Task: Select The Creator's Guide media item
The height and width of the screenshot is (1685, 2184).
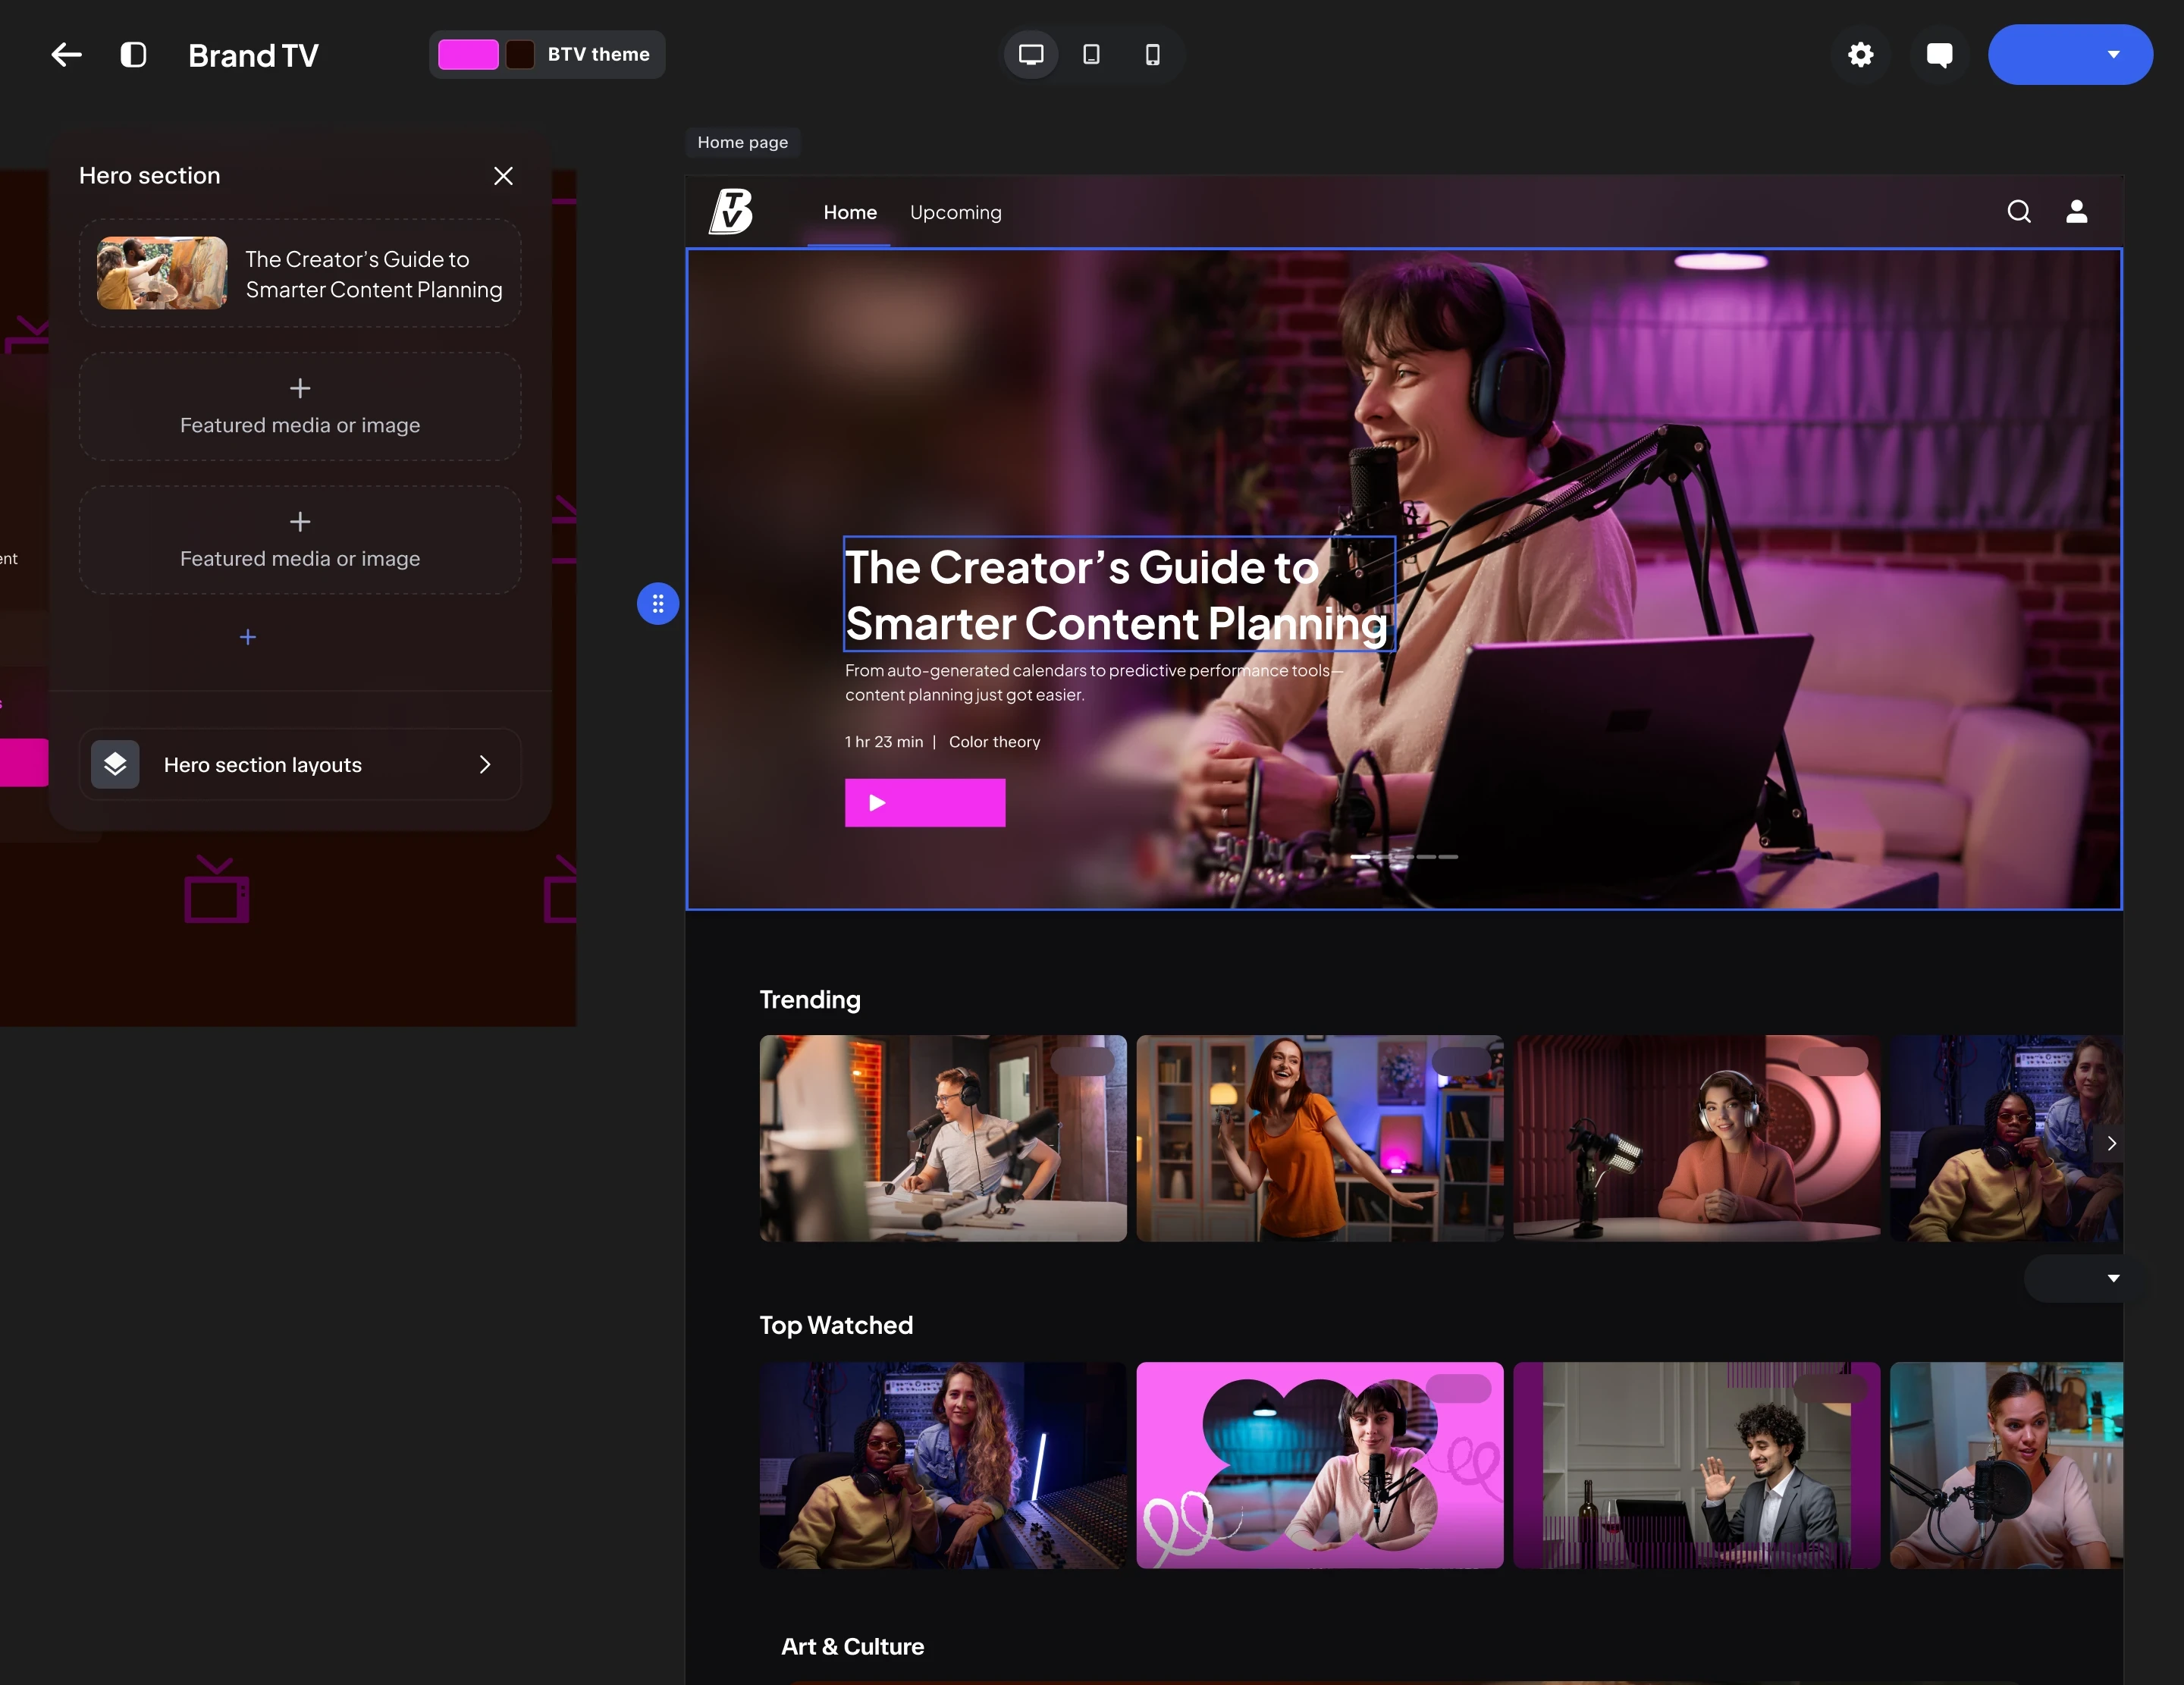Action: (299, 274)
